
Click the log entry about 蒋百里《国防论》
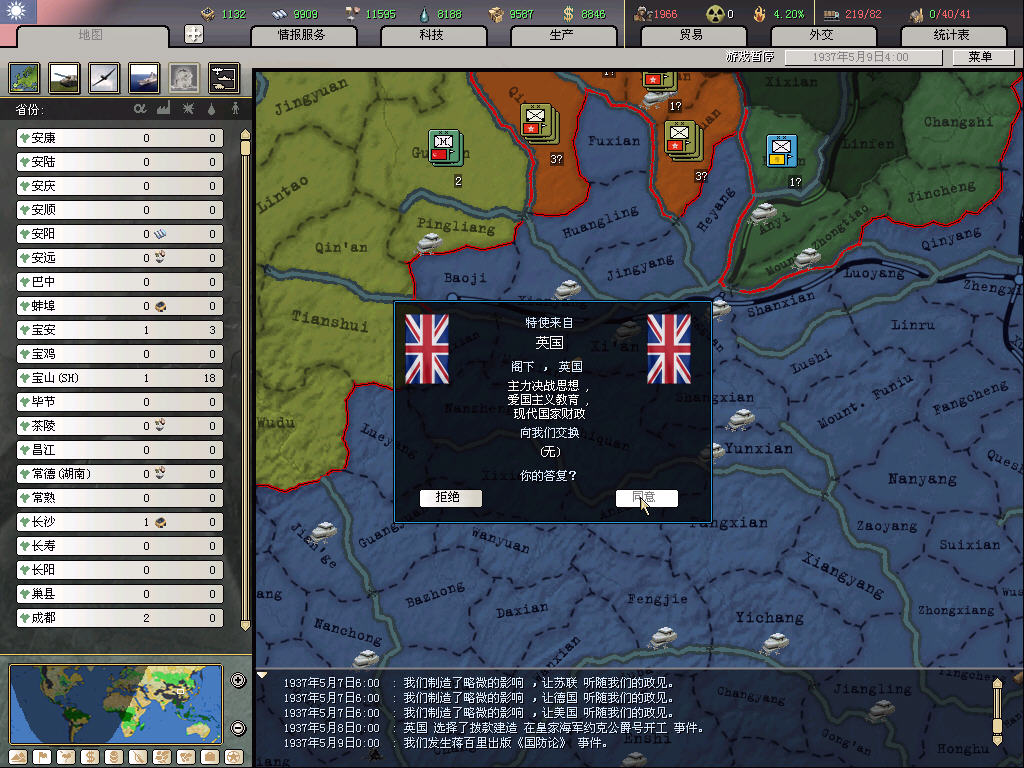tap(445, 743)
